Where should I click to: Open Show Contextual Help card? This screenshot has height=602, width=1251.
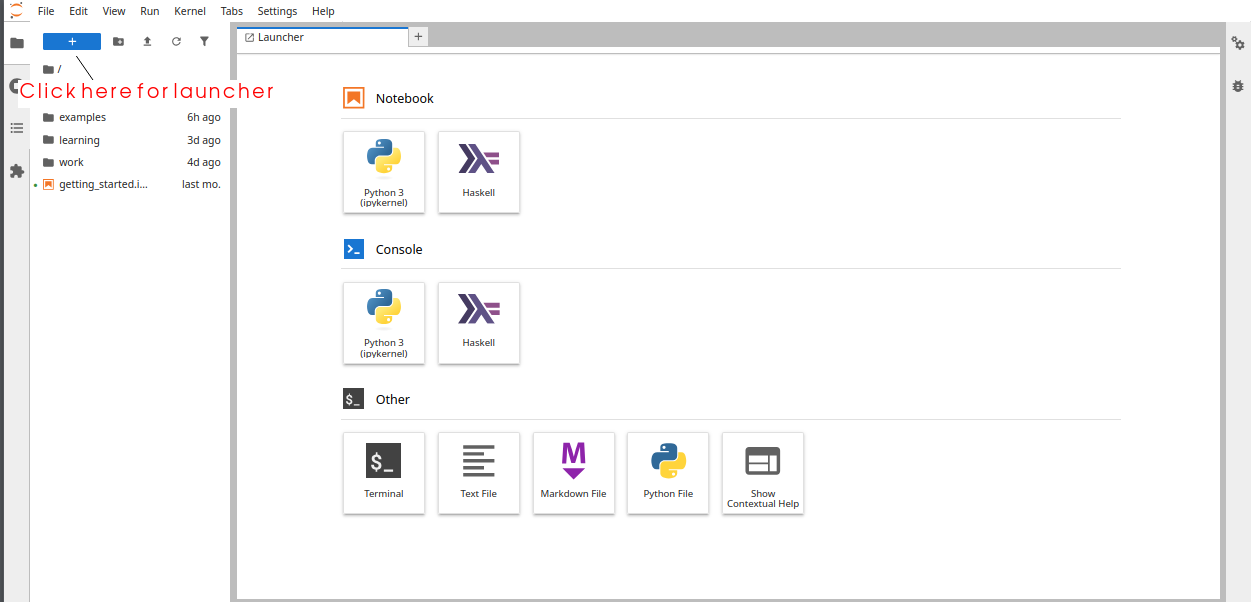(763, 473)
